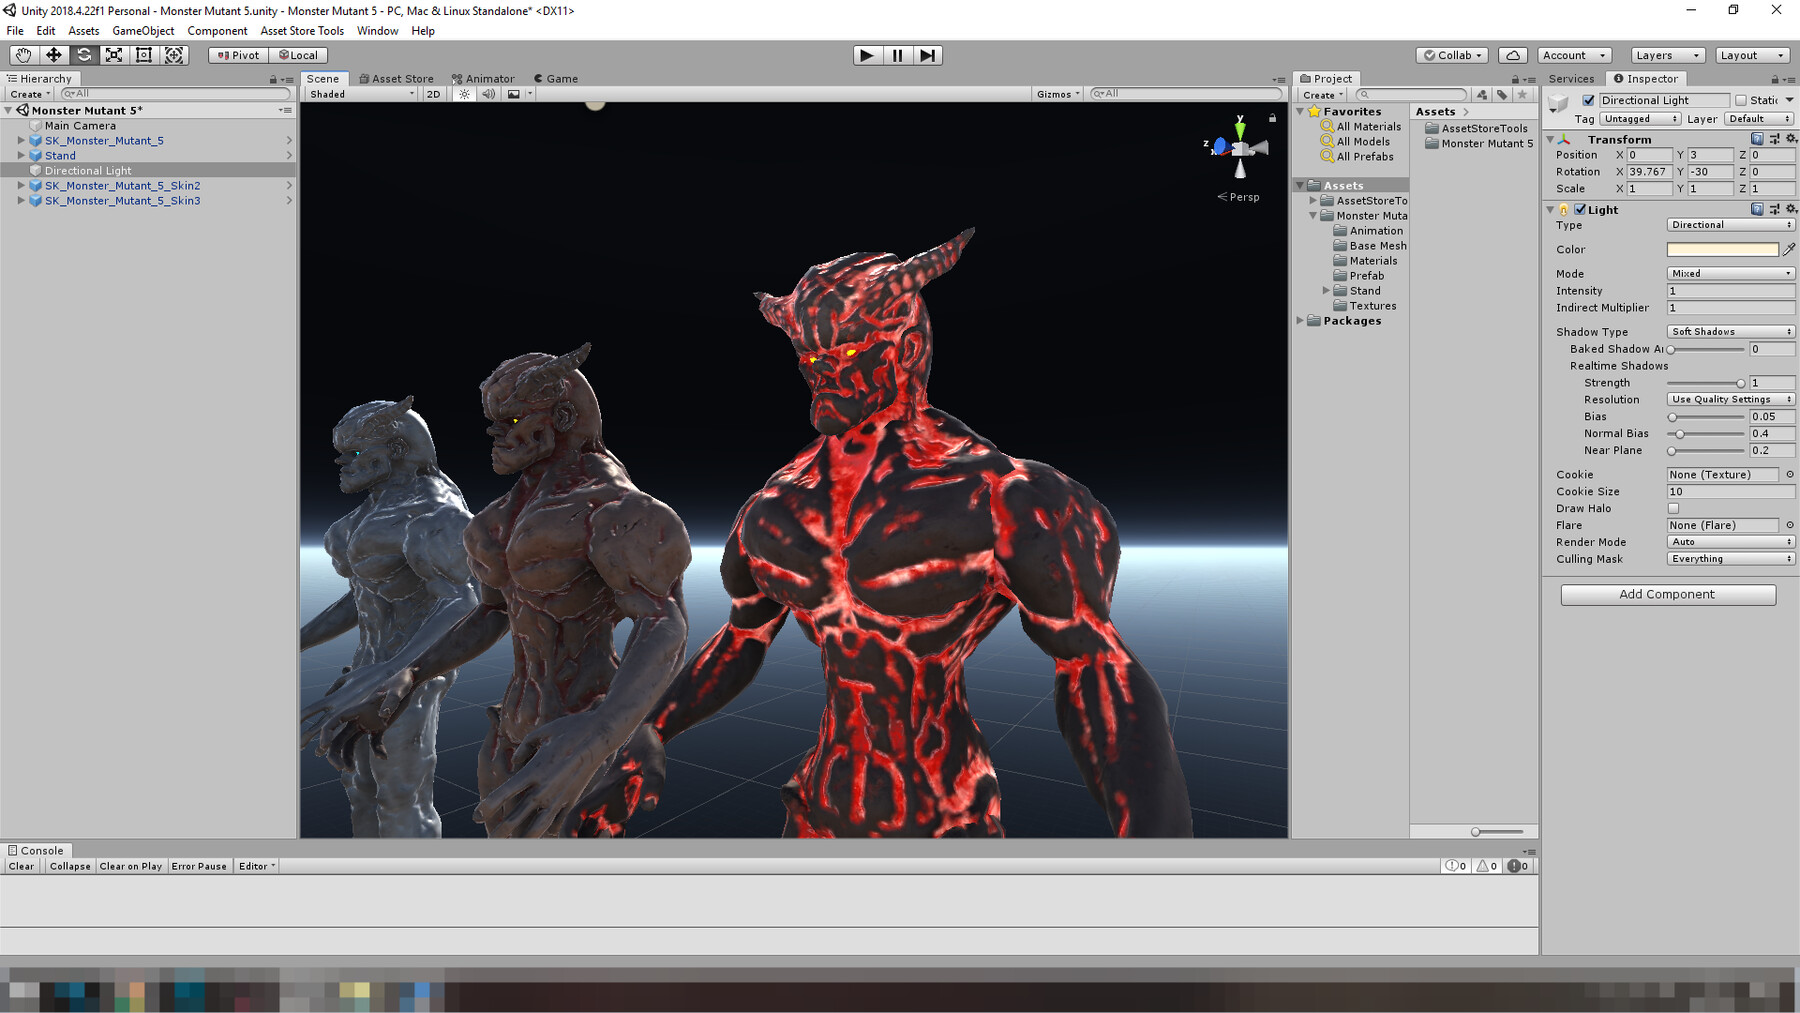Image resolution: width=1800 pixels, height=1013 pixels.
Task: Open the Gizmos dropdown
Action: tap(1058, 94)
